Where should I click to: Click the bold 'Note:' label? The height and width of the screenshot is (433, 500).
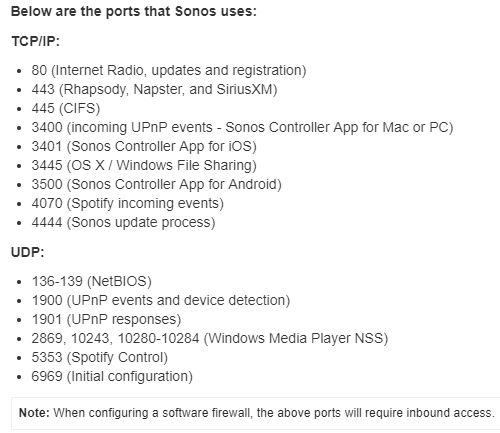[x=34, y=413]
